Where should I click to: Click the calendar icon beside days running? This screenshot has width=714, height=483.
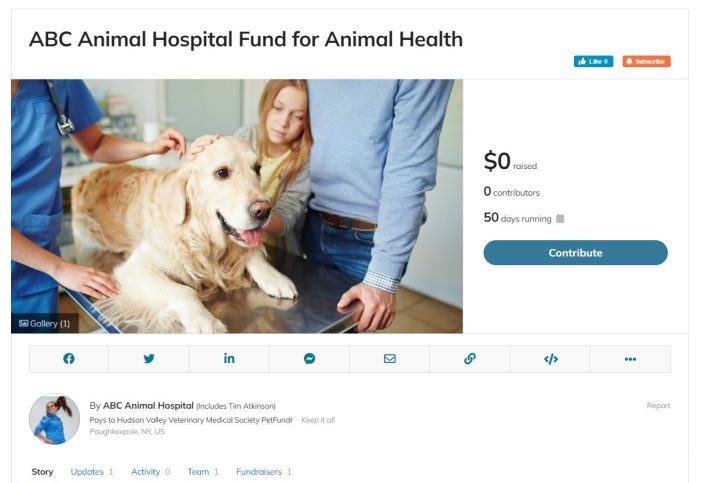pos(560,218)
